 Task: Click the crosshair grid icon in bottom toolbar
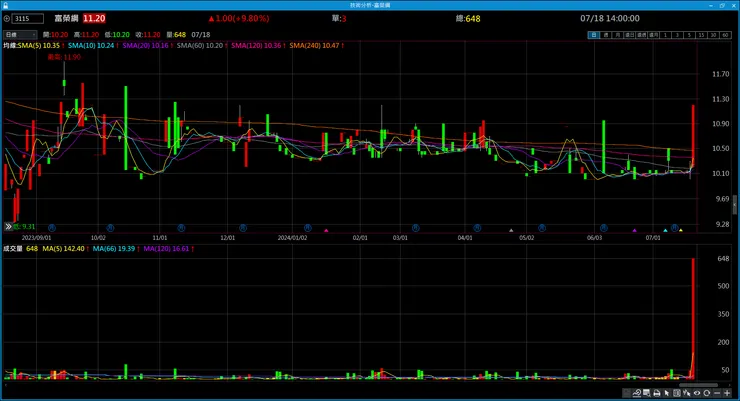[677, 393]
